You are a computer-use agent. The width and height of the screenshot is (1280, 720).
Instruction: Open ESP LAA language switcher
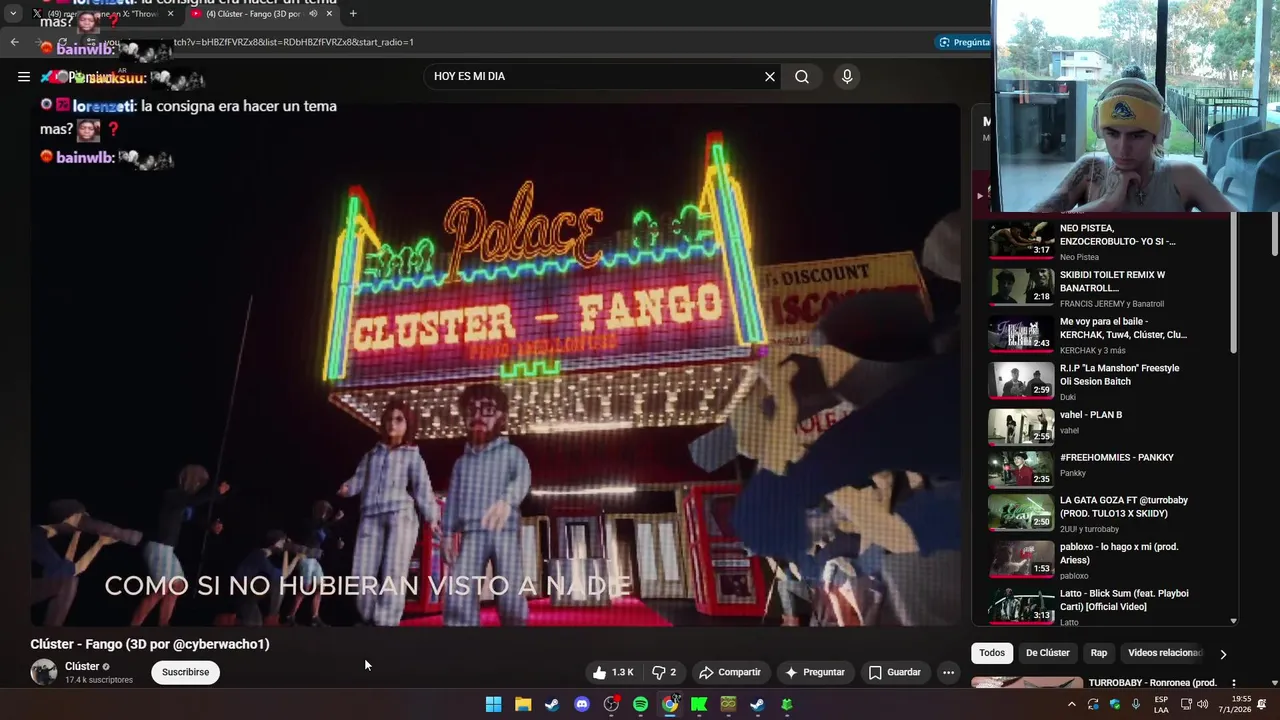pyautogui.click(x=1161, y=704)
